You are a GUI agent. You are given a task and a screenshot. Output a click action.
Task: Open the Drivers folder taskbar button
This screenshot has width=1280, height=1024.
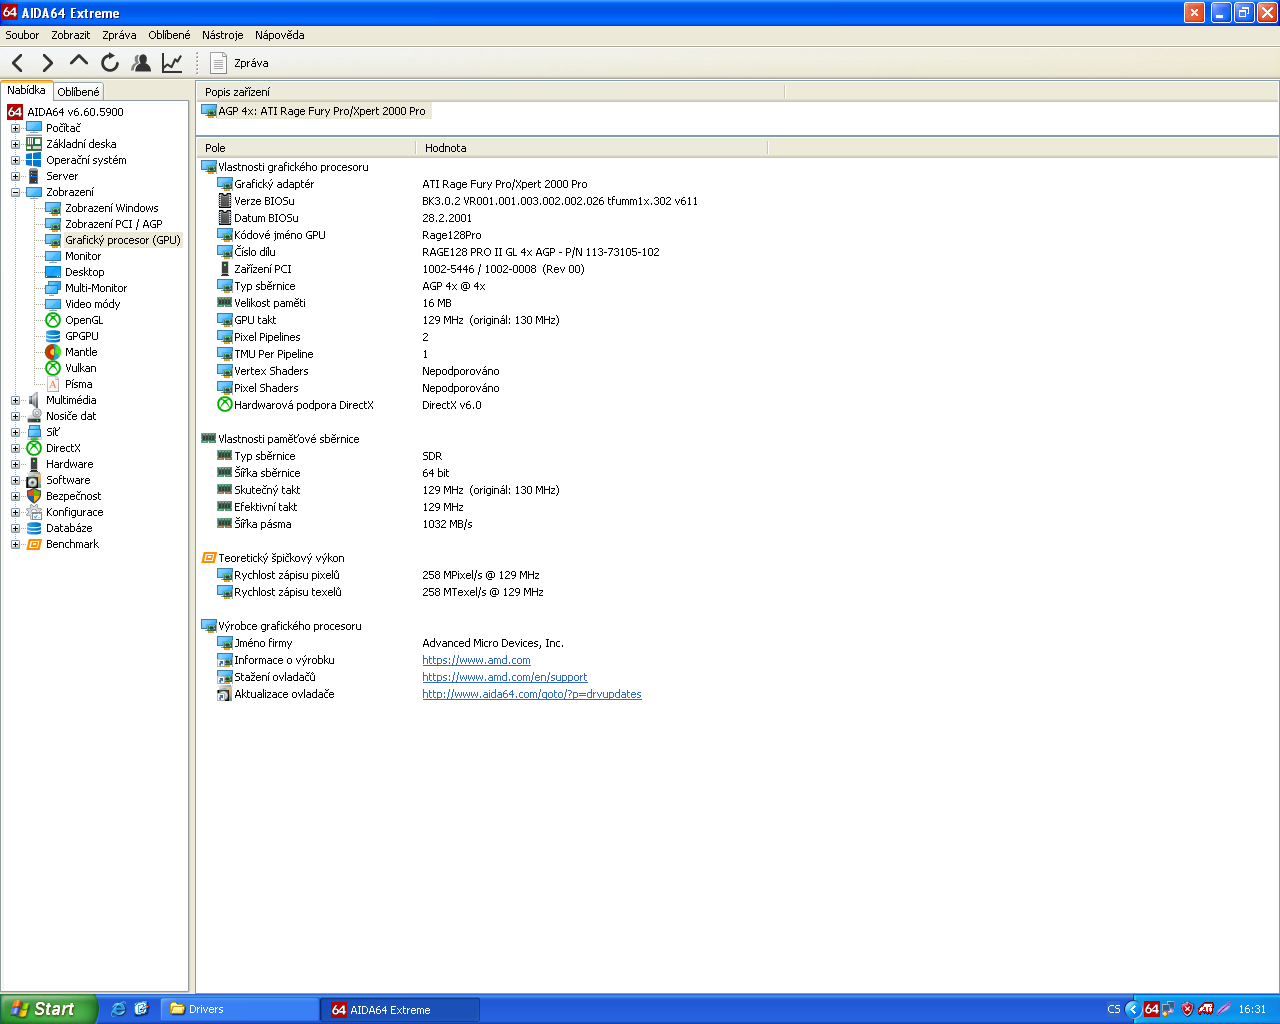tap(240, 1009)
